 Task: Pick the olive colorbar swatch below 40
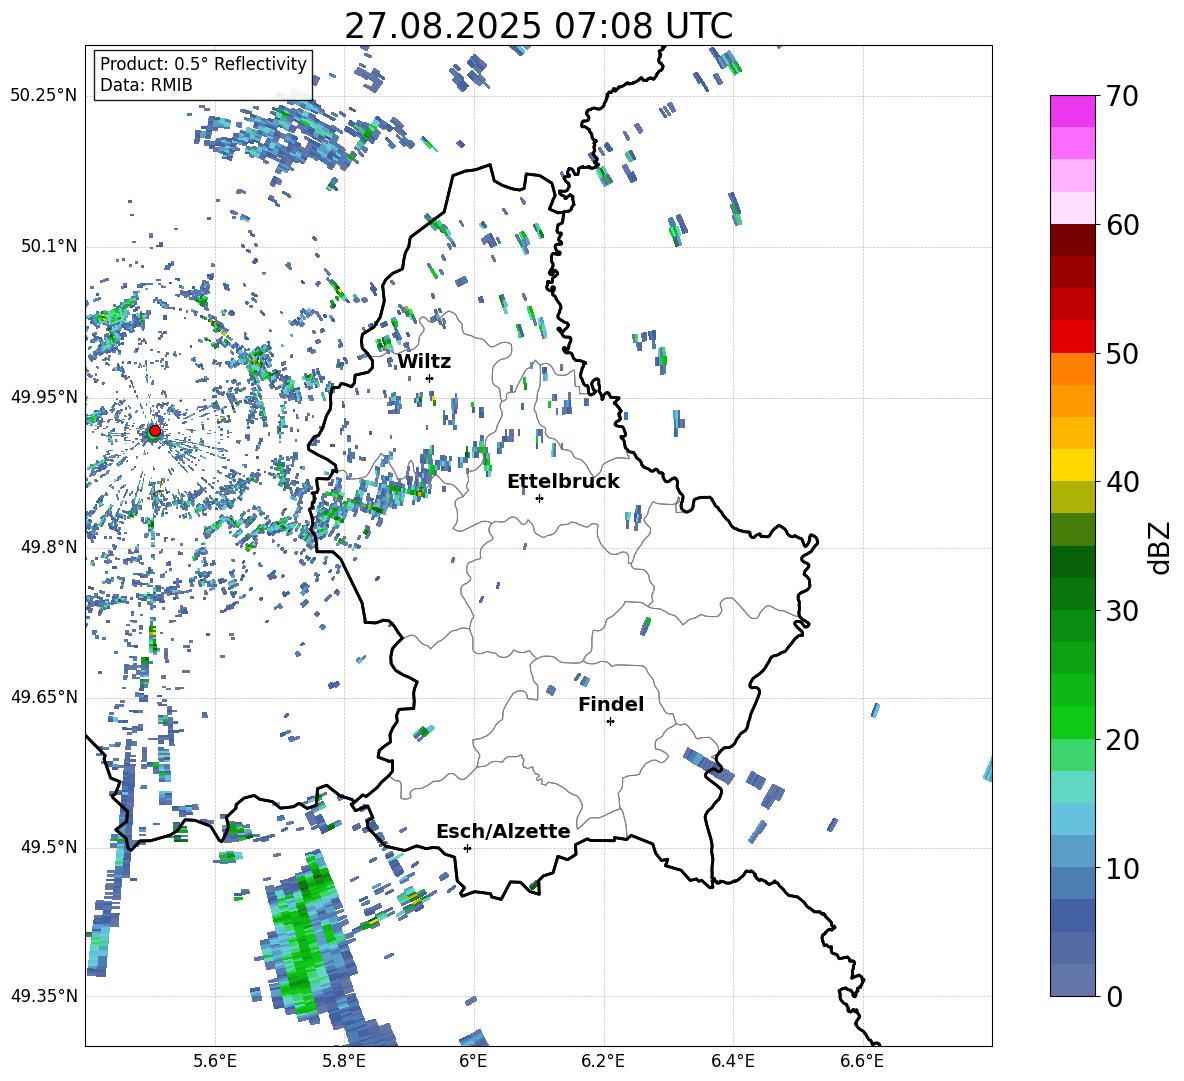[1072, 497]
